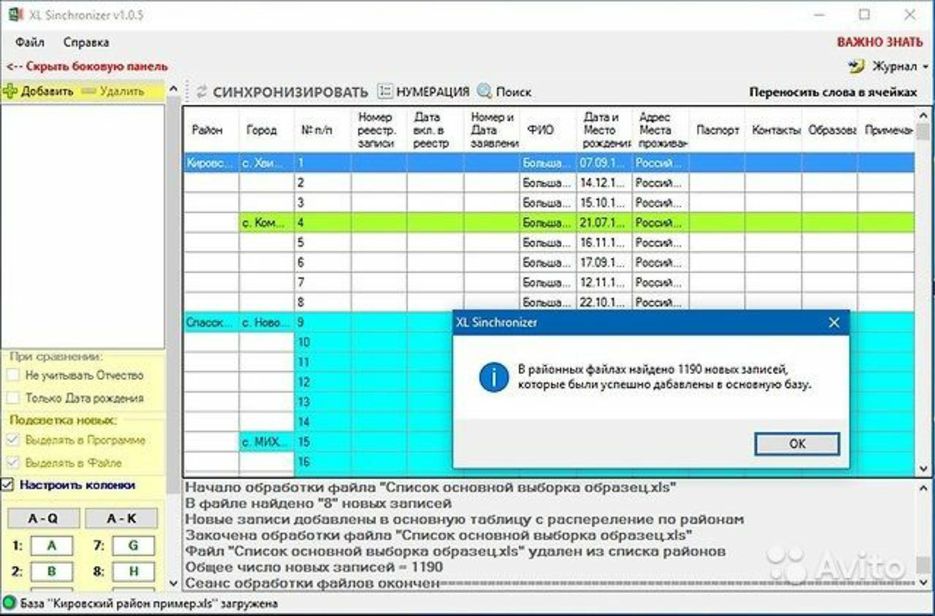935x616 pixels.
Task: Uncheck 'Настроить колонки' checkbox
Action: [x=7, y=485]
